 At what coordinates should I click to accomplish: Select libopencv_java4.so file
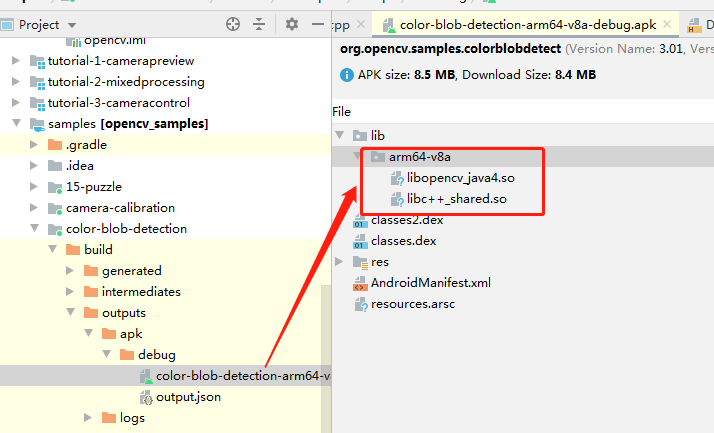click(x=460, y=178)
